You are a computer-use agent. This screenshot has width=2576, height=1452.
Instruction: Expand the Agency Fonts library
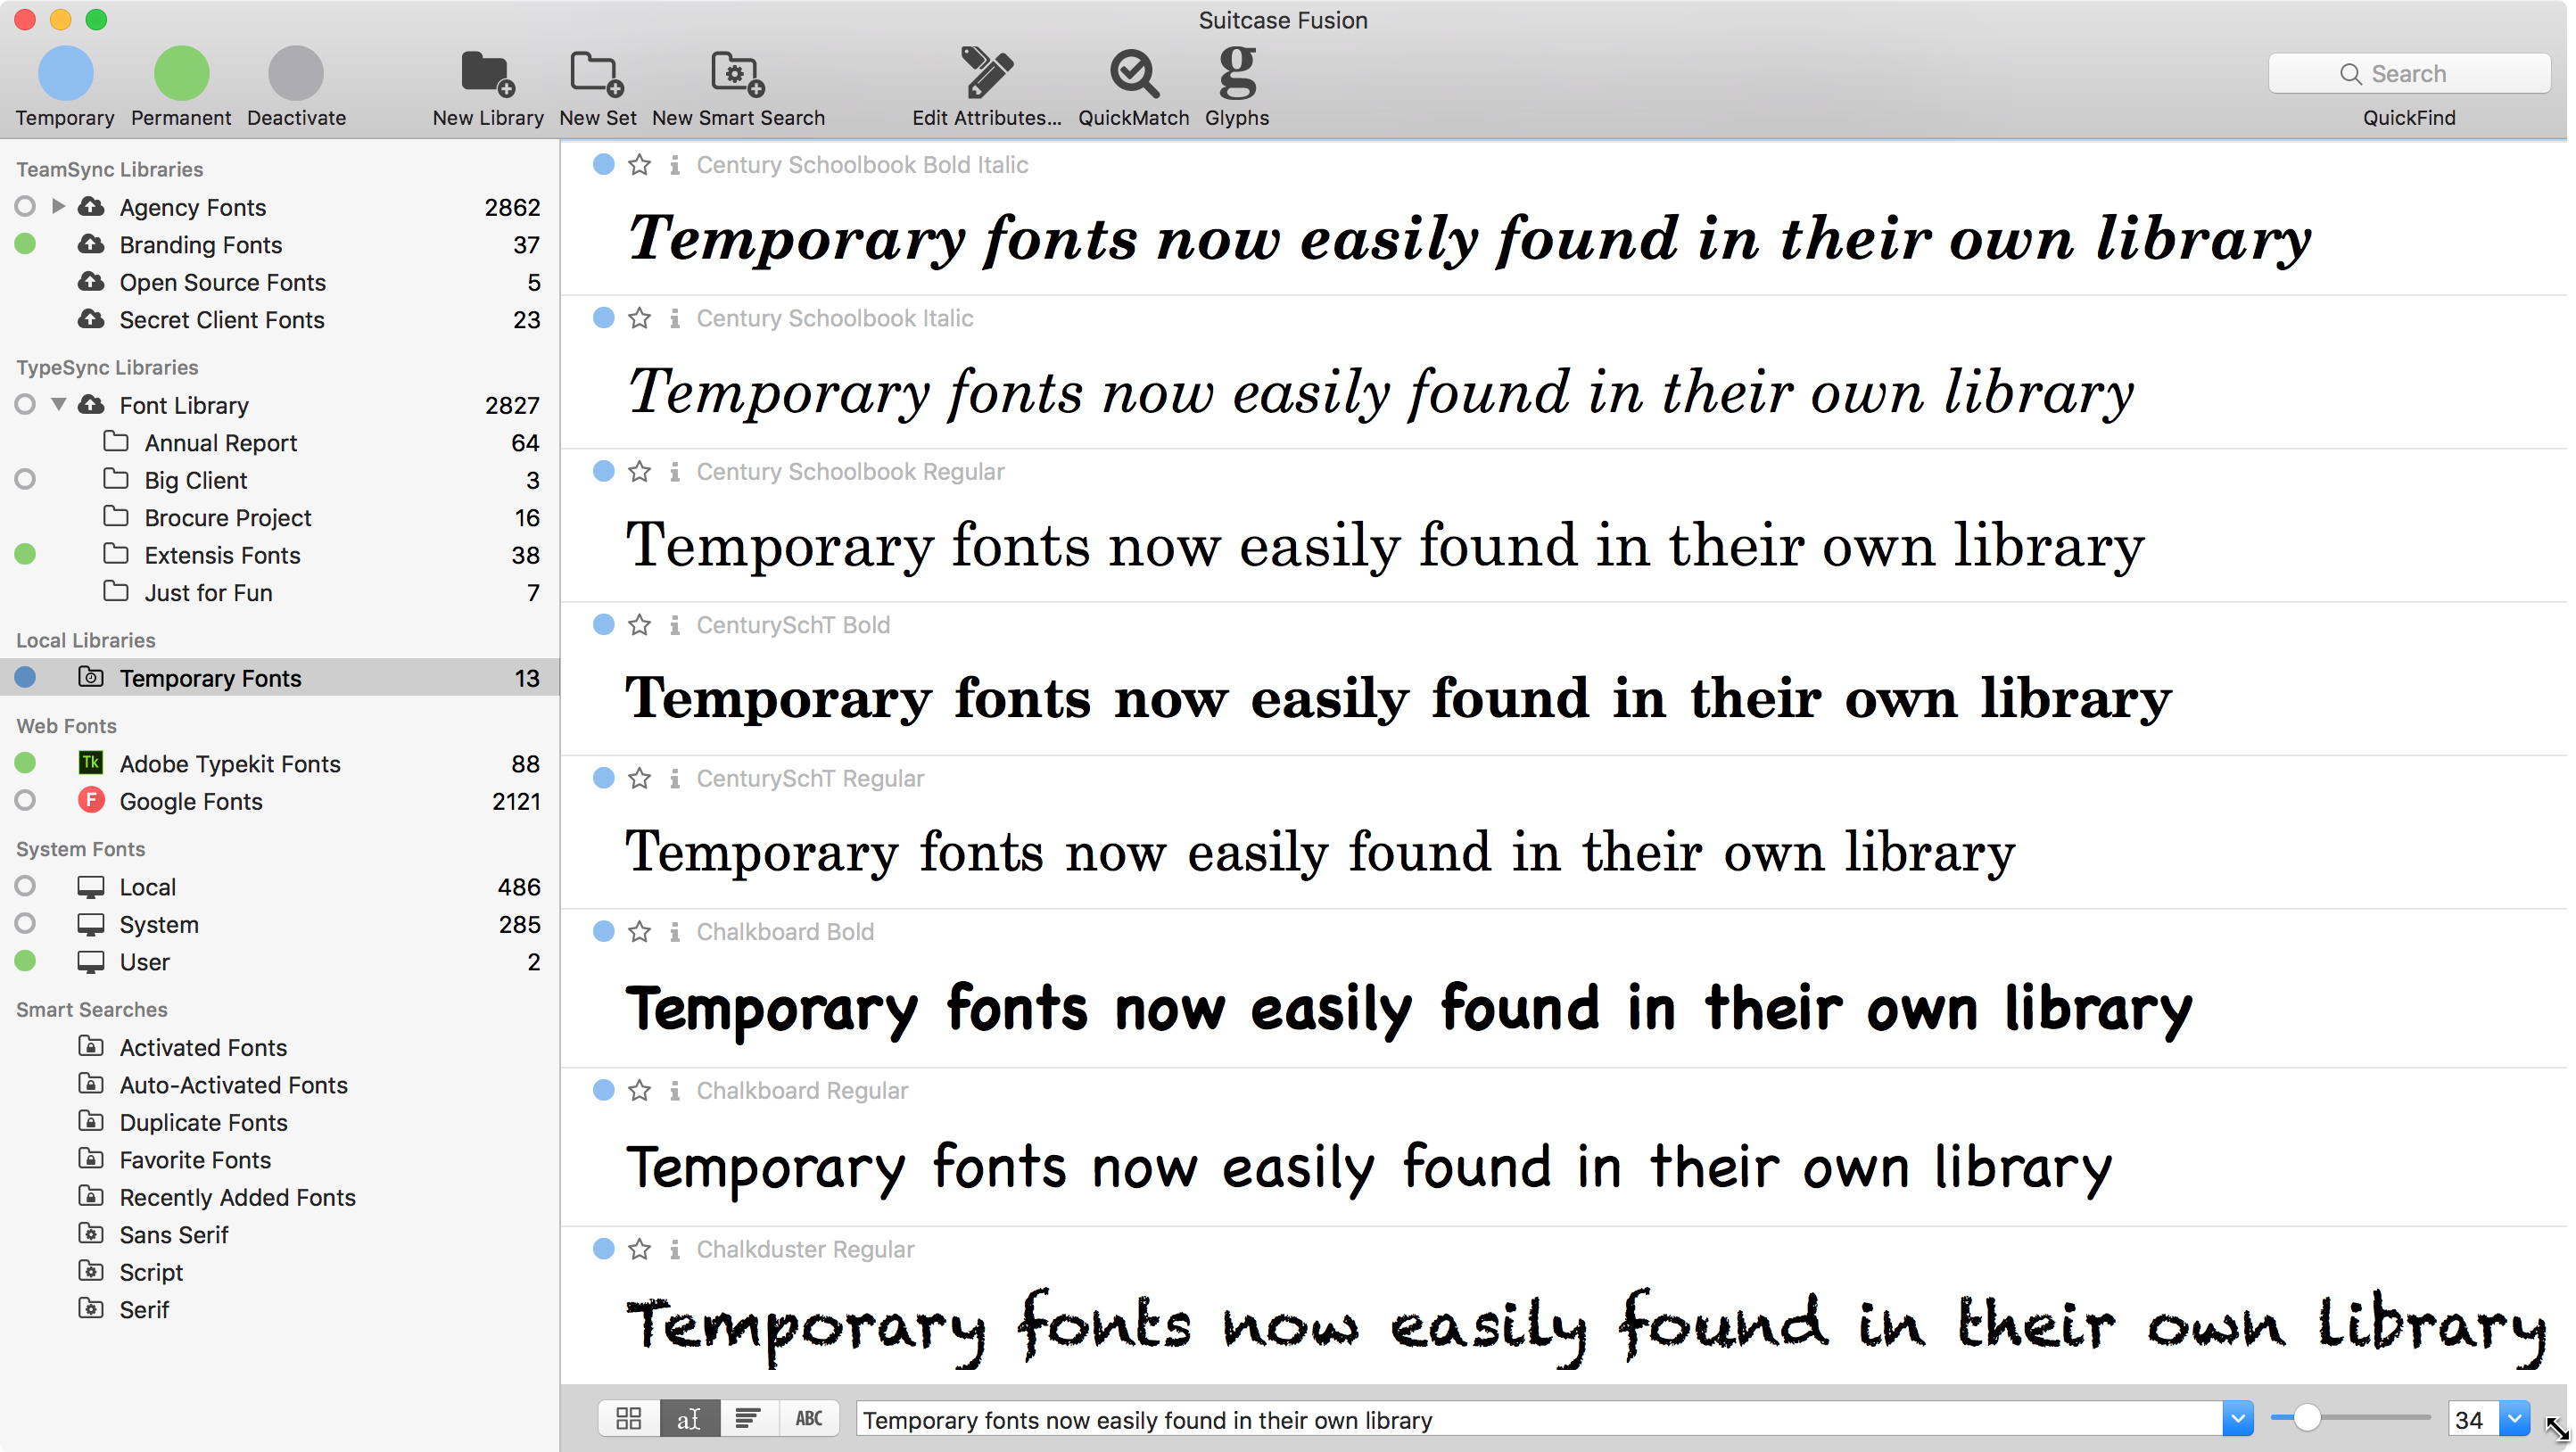pyautogui.click(x=59, y=206)
